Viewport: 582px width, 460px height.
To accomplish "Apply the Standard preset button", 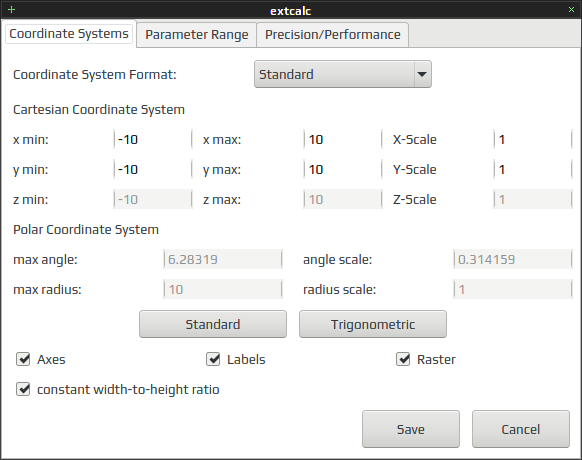I will click(x=213, y=324).
